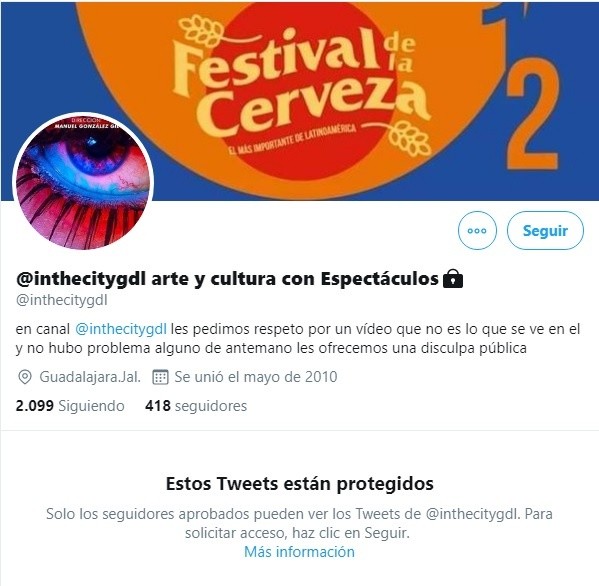View the 418 seguidores list
This screenshot has width=599, height=586.
pyautogui.click(x=196, y=406)
